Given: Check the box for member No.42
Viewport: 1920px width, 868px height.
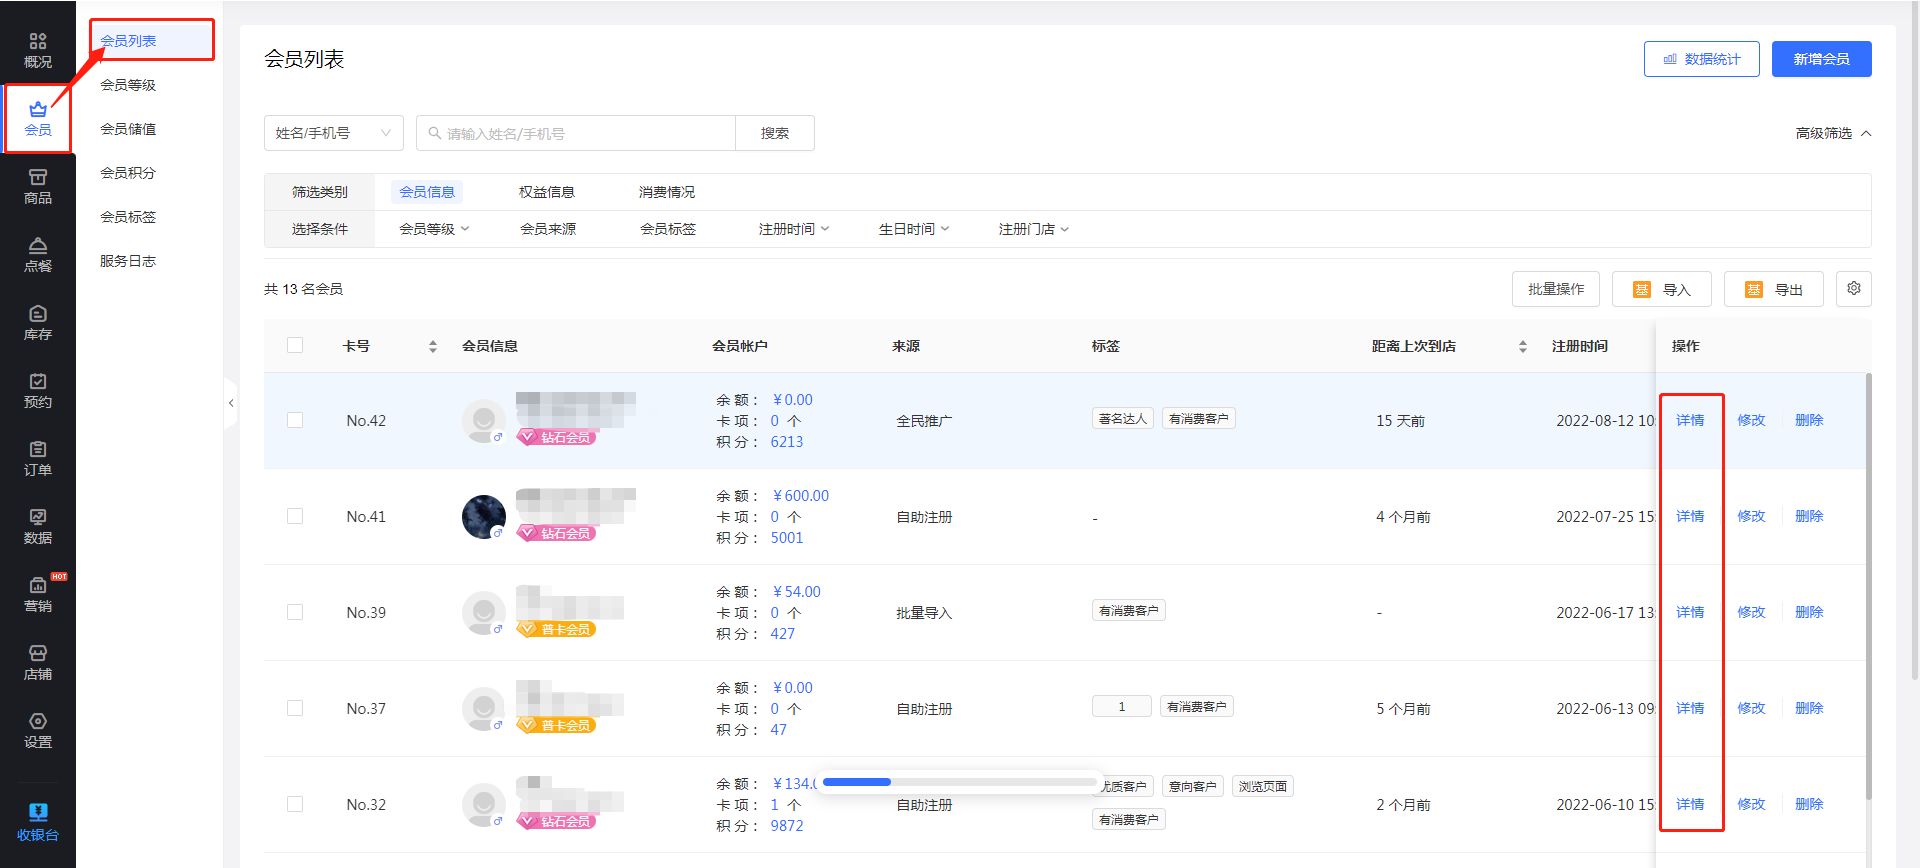Looking at the screenshot, I should pos(295,420).
